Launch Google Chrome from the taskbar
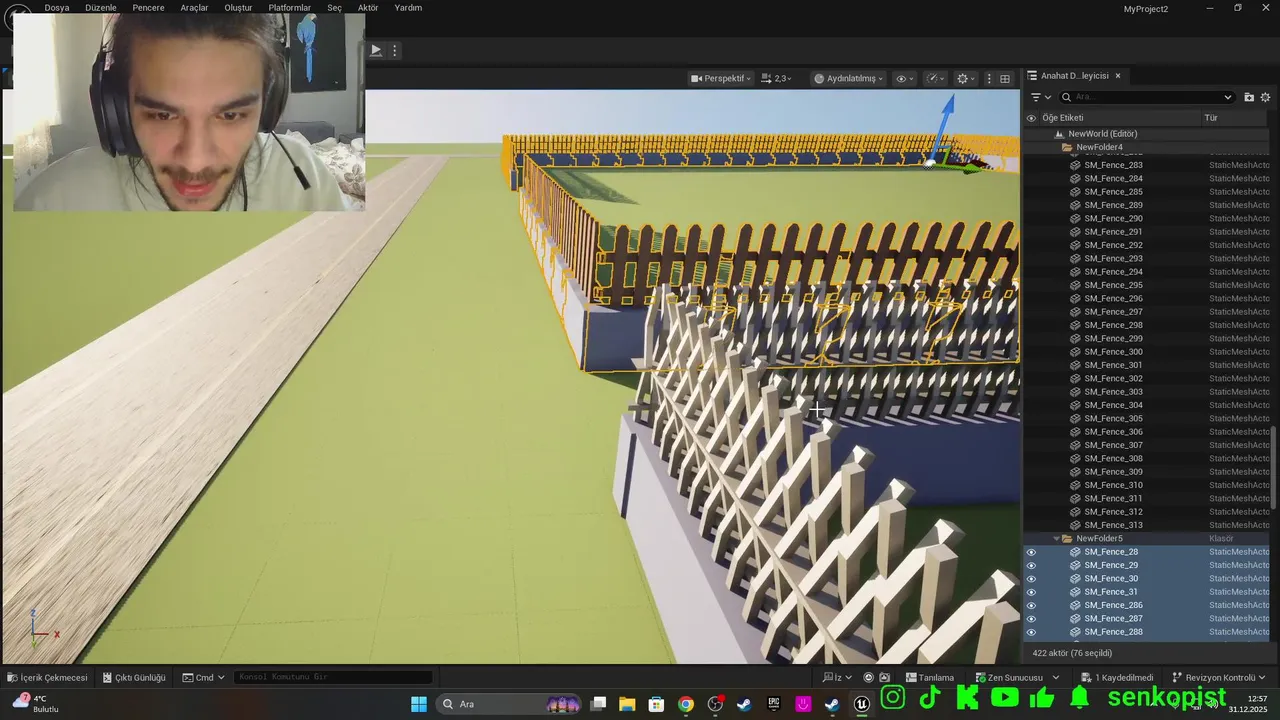This screenshot has width=1280, height=720. pyautogui.click(x=685, y=704)
